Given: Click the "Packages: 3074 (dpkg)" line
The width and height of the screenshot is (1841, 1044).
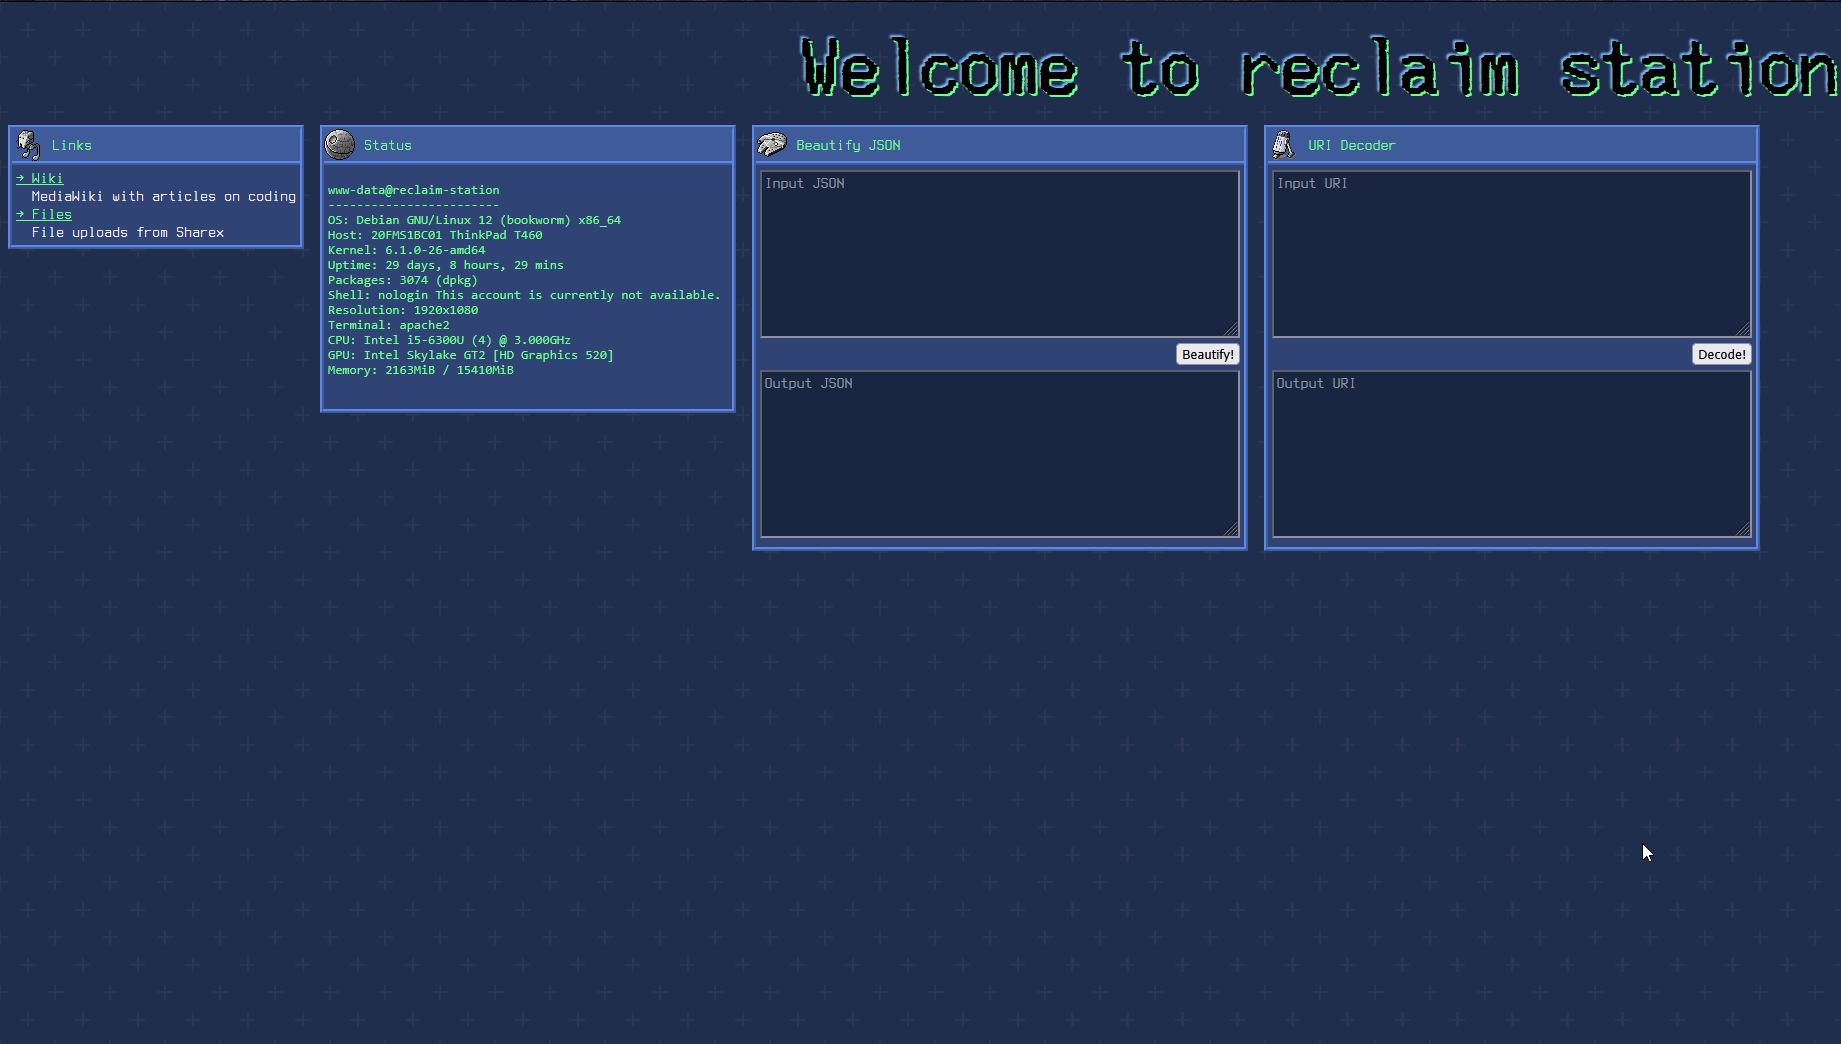Looking at the screenshot, I should (x=403, y=280).
